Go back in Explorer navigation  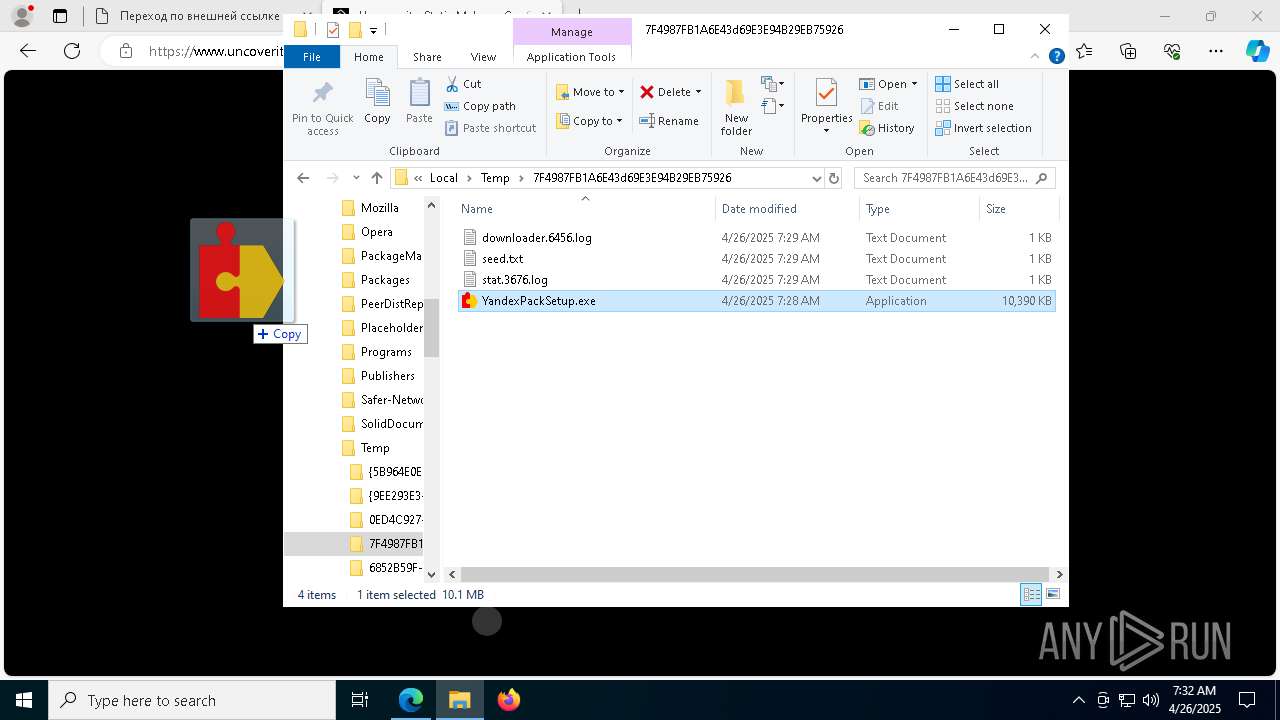click(303, 178)
